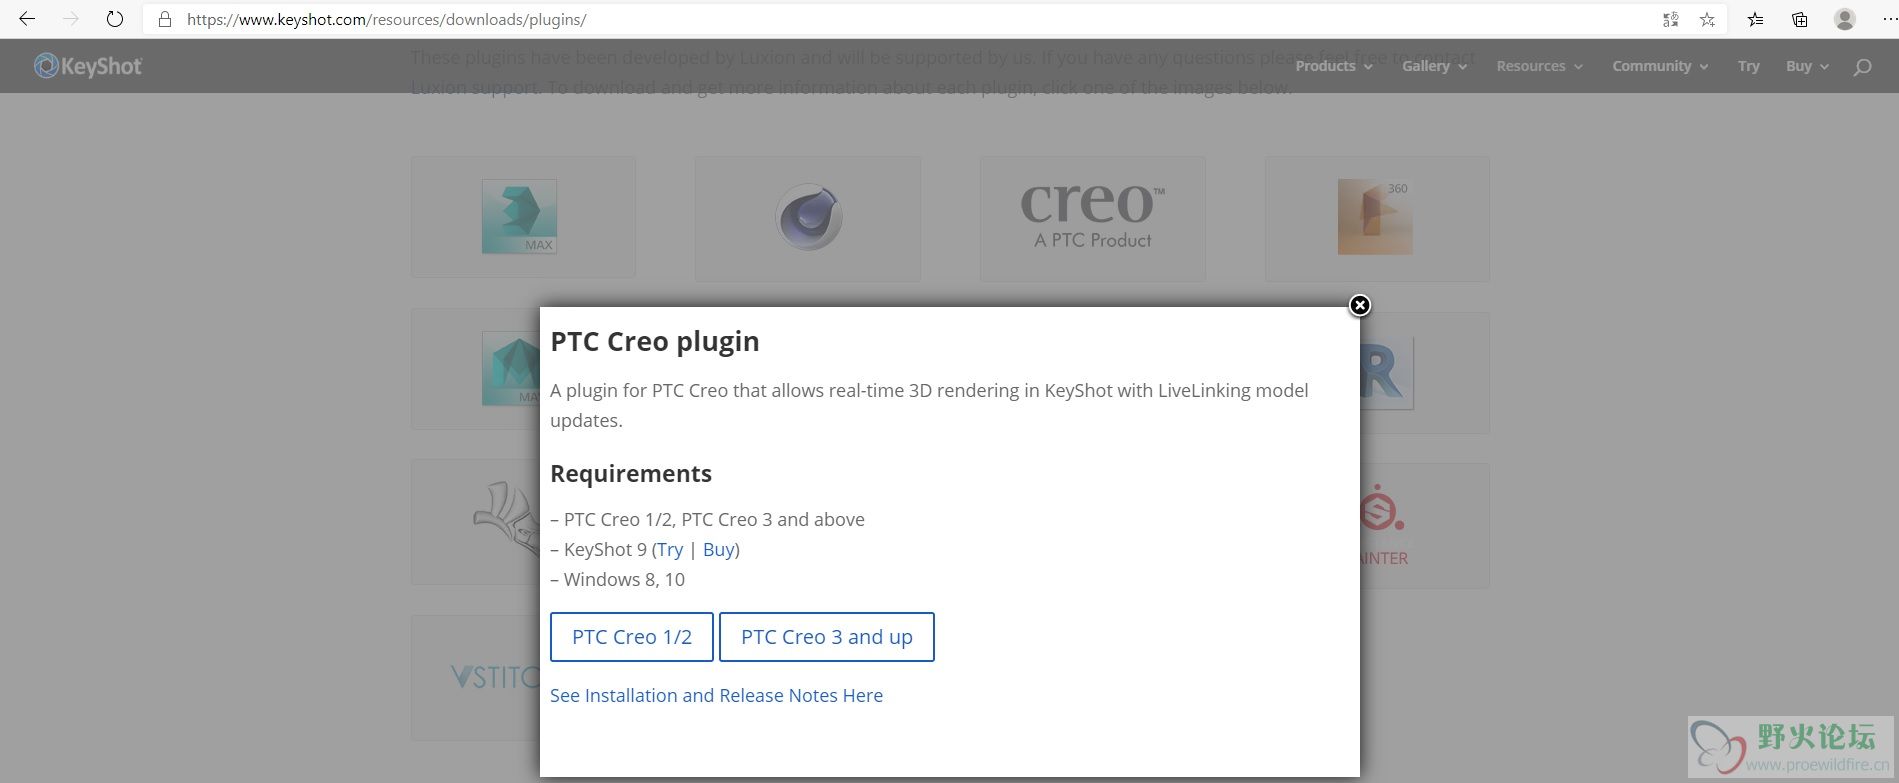Click the Requirements heading
1899x783 pixels.
pos(631,473)
